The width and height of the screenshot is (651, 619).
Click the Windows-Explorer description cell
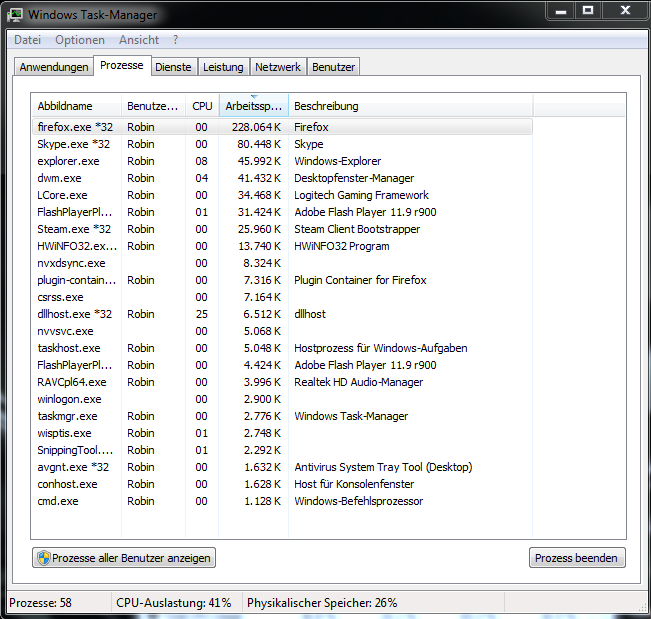[x=338, y=161]
